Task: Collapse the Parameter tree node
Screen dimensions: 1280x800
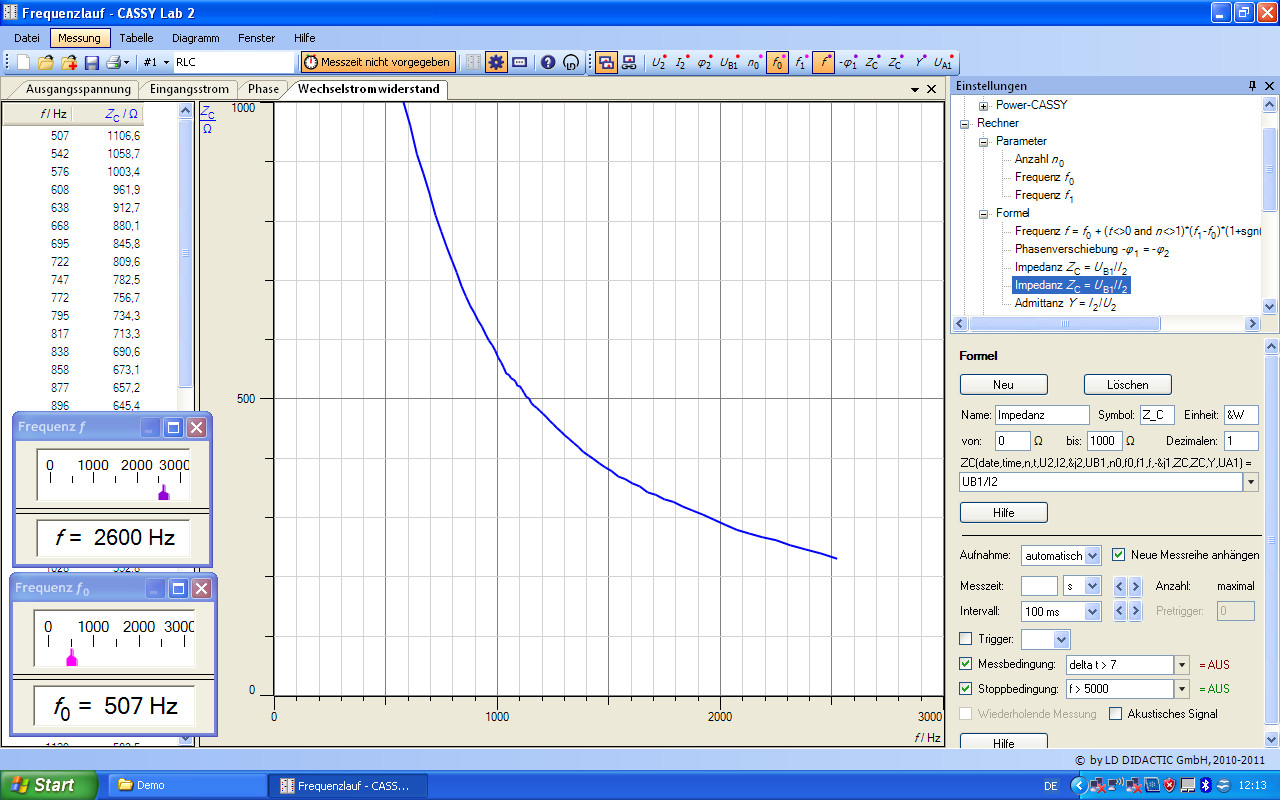Action: 984,141
